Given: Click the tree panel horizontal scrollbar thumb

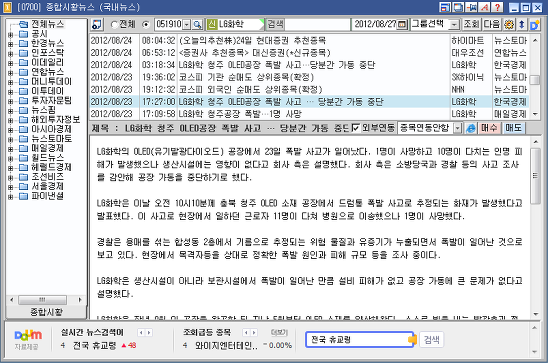Looking at the screenshot, I should (x=42, y=300).
